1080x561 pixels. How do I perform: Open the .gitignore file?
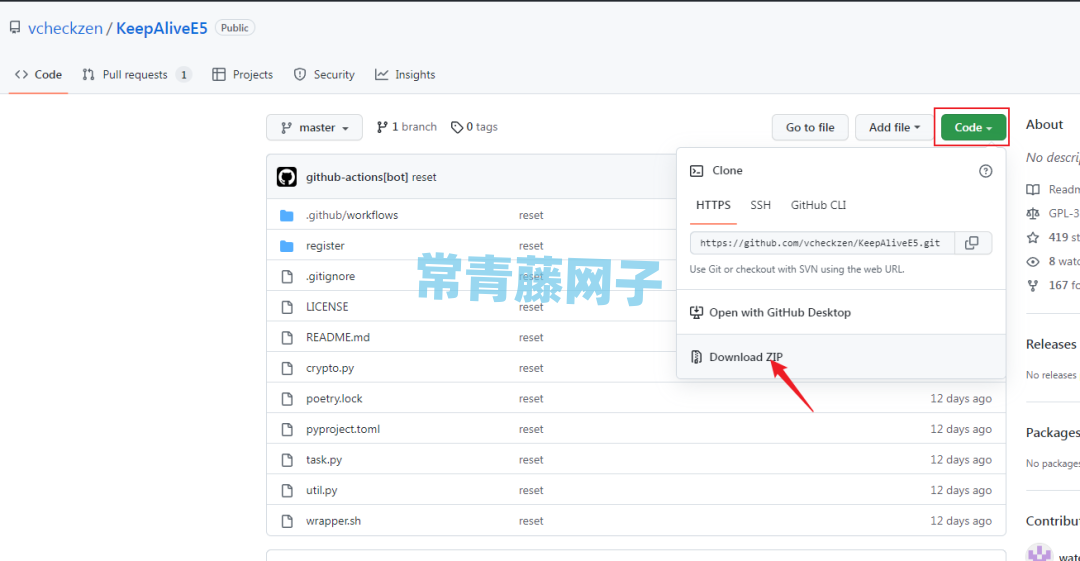click(x=331, y=276)
